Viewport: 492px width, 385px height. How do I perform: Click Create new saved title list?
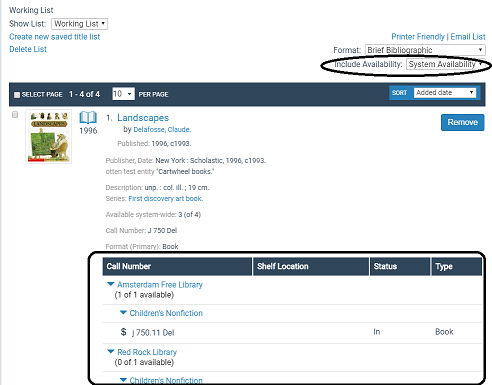(x=55, y=37)
